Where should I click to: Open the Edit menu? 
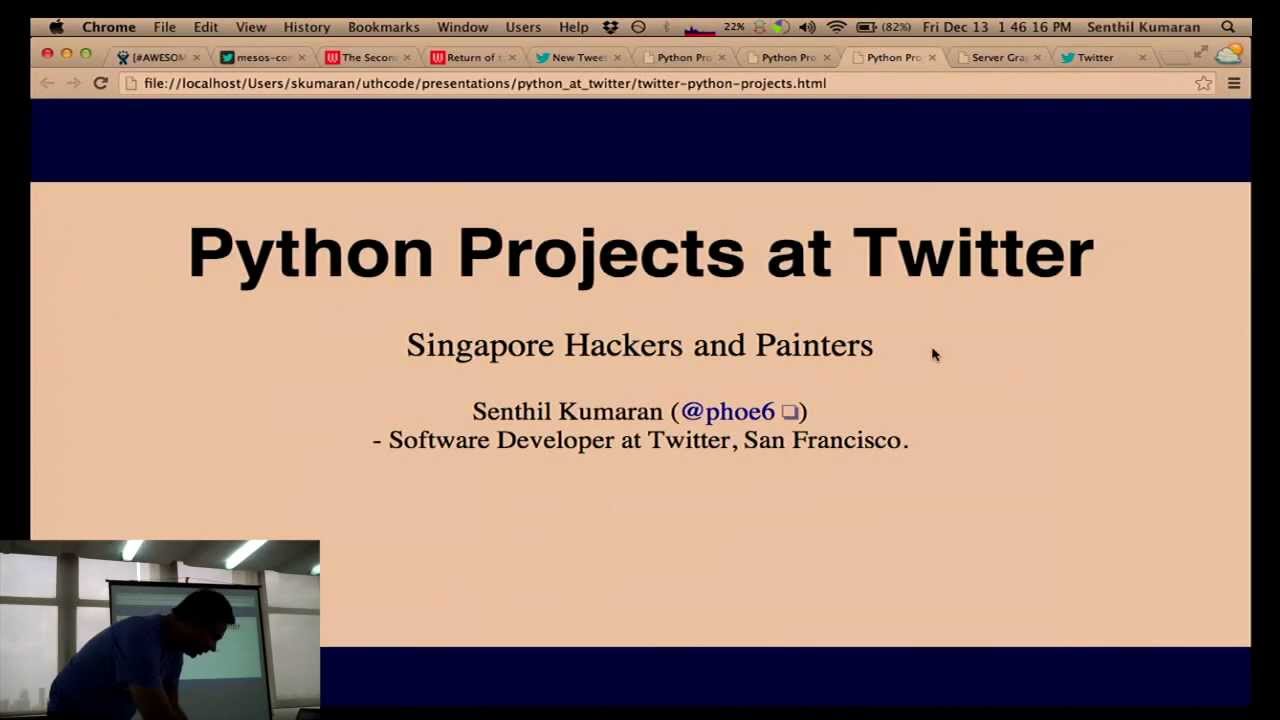point(206,27)
